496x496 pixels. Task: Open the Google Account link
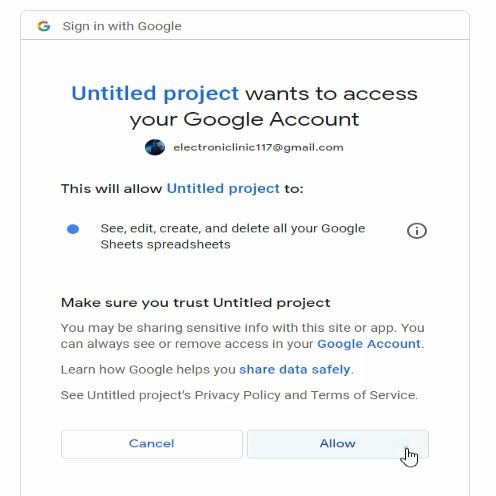pos(369,344)
